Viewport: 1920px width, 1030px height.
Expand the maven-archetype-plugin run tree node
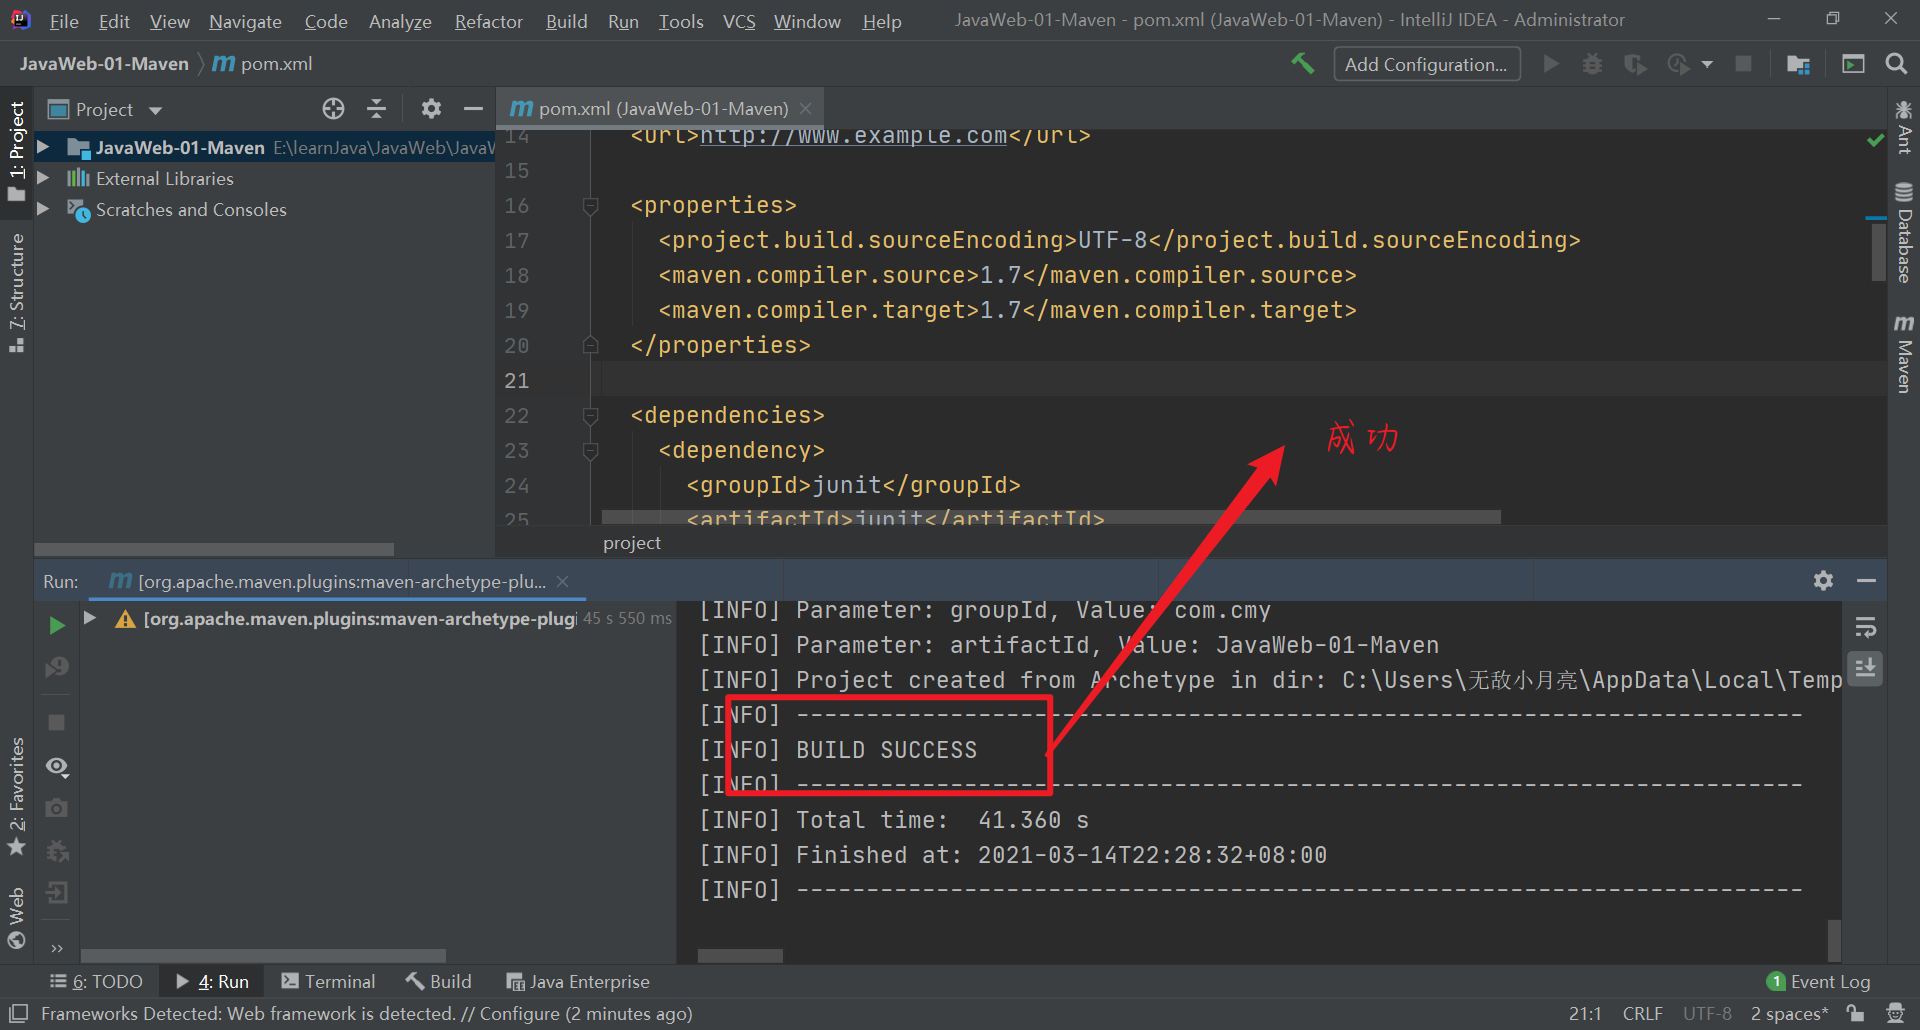(90, 618)
